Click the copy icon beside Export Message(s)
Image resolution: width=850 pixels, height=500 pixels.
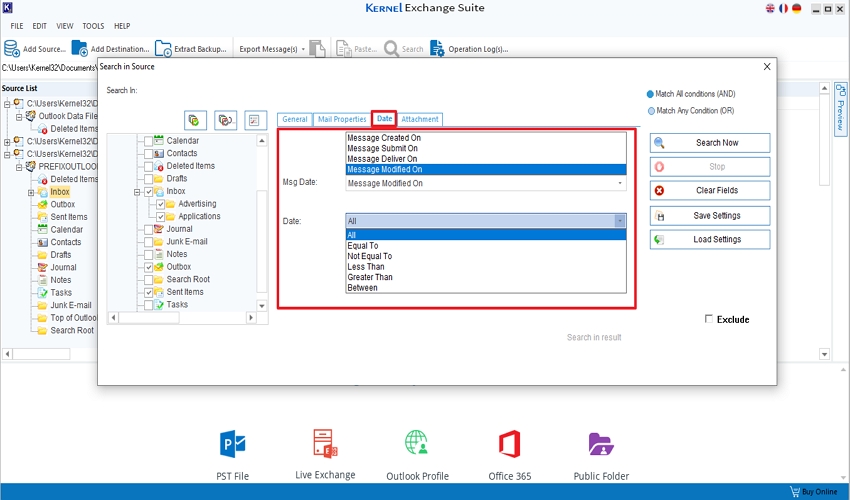317,48
